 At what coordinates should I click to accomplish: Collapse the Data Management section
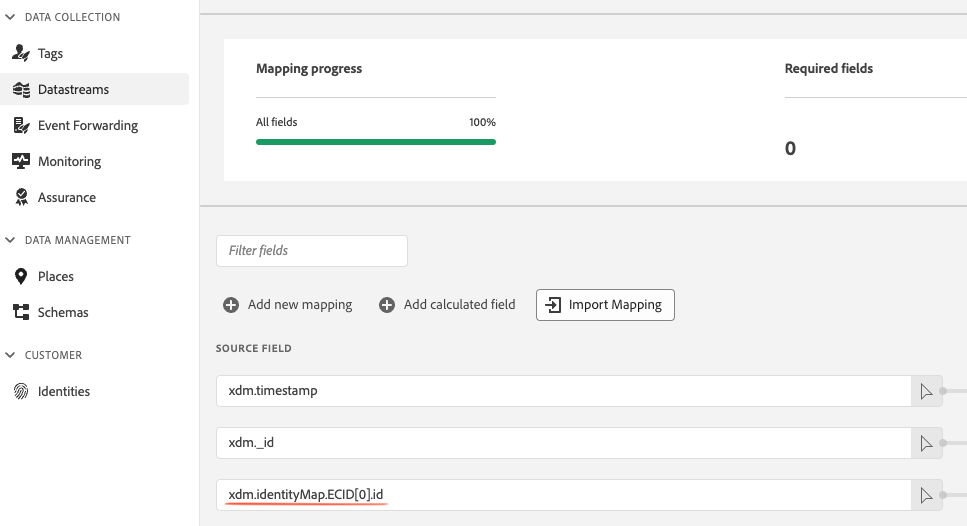[x=10, y=240]
